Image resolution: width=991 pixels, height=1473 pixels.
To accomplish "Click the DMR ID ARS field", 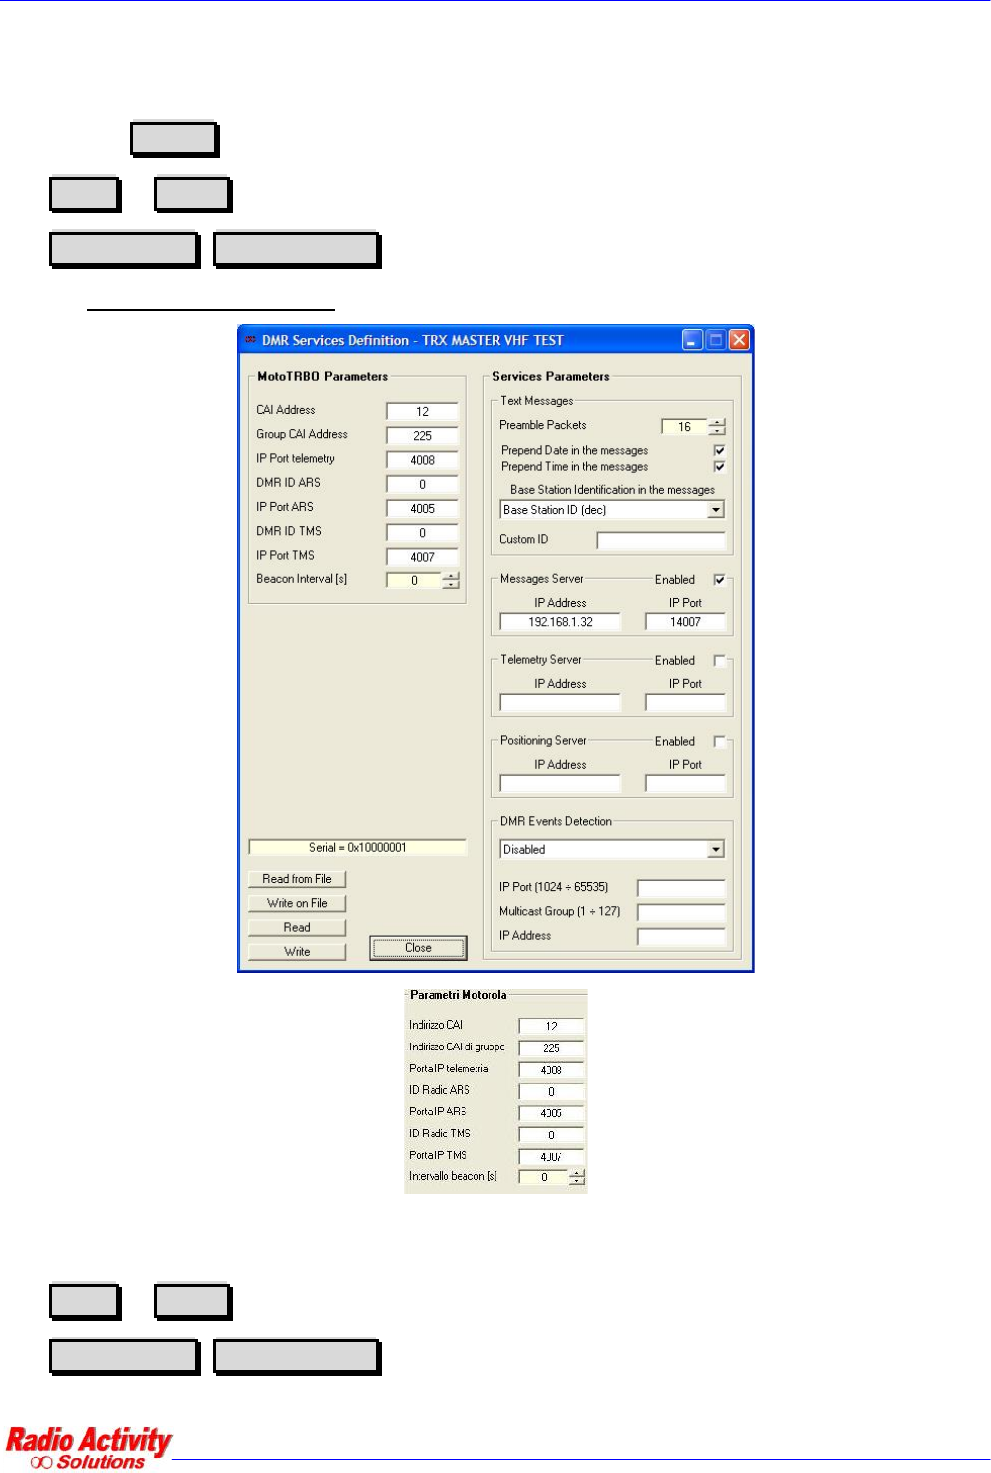I will click(422, 484).
